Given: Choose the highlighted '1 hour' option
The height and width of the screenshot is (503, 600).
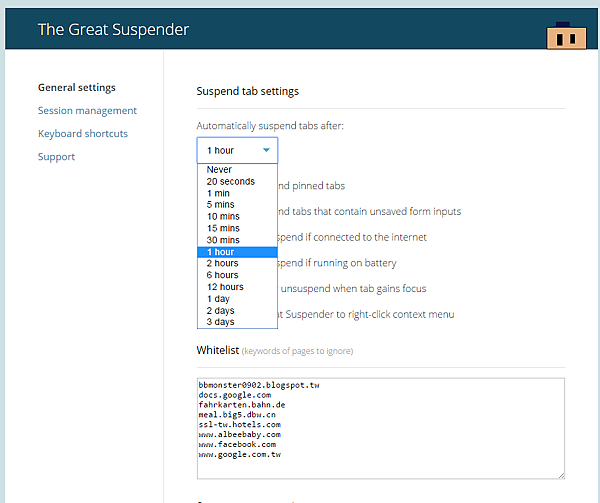Looking at the screenshot, I should [x=221, y=252].
